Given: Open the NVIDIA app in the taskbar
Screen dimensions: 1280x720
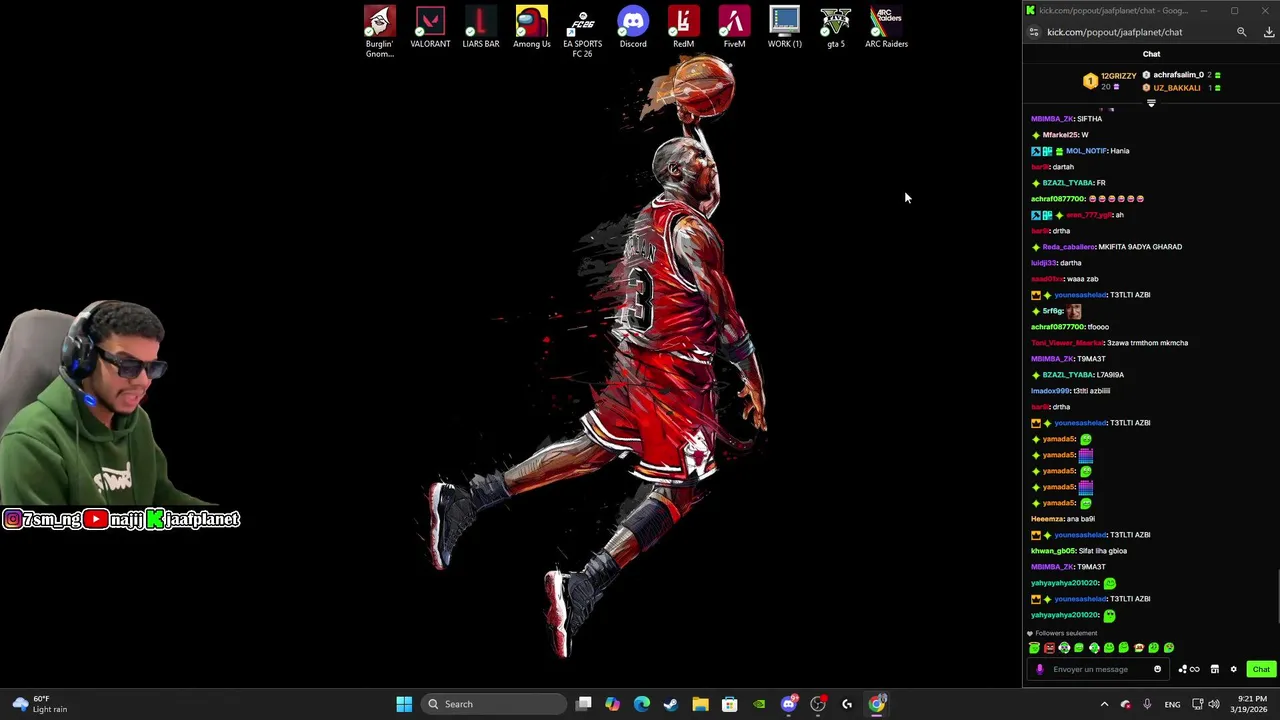Looking at the screenshot, I should coord(759,704).
